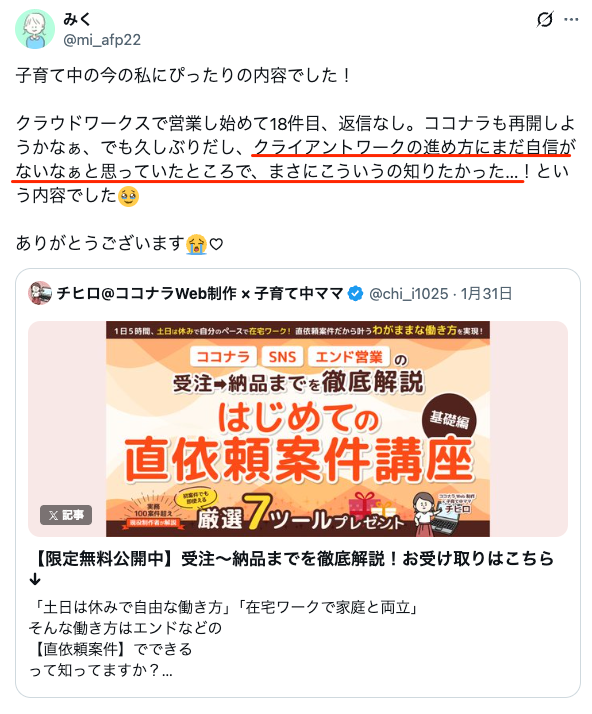Click the heart symbol ending the post
Image resolution: width=592 pixels, height=714 pixels.
tap(216, 245)
